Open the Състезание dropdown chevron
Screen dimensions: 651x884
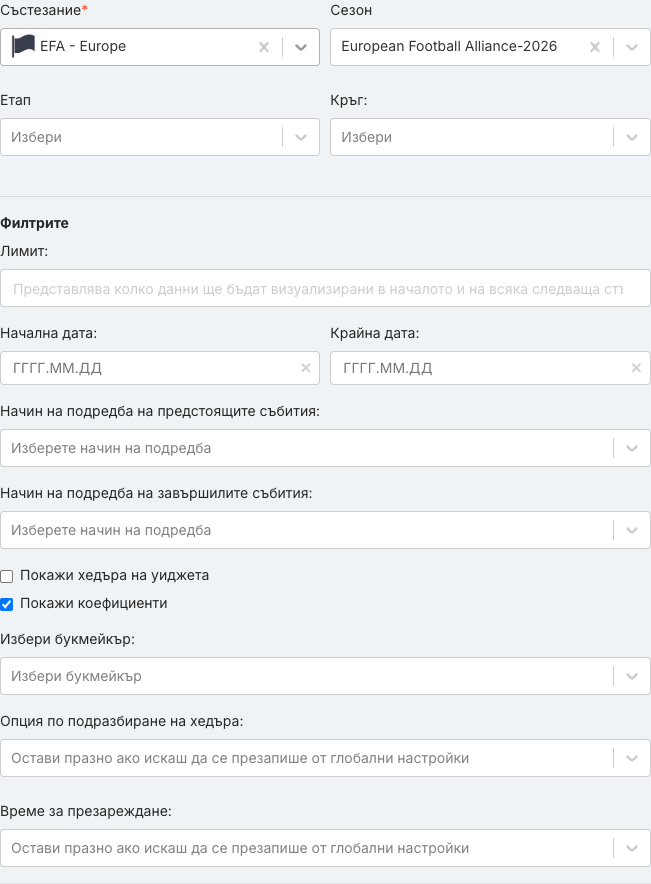click(x=301, y=47)
